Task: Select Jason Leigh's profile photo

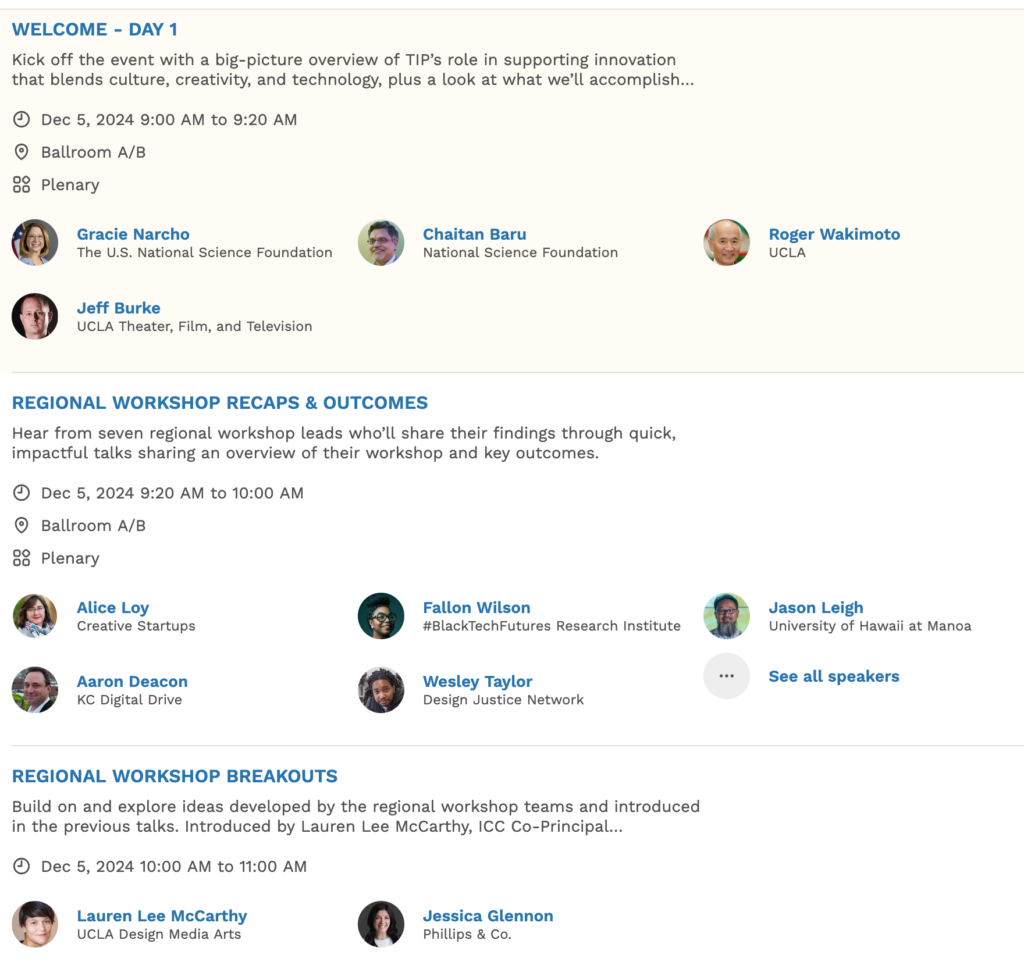Action: click(726, 616)
